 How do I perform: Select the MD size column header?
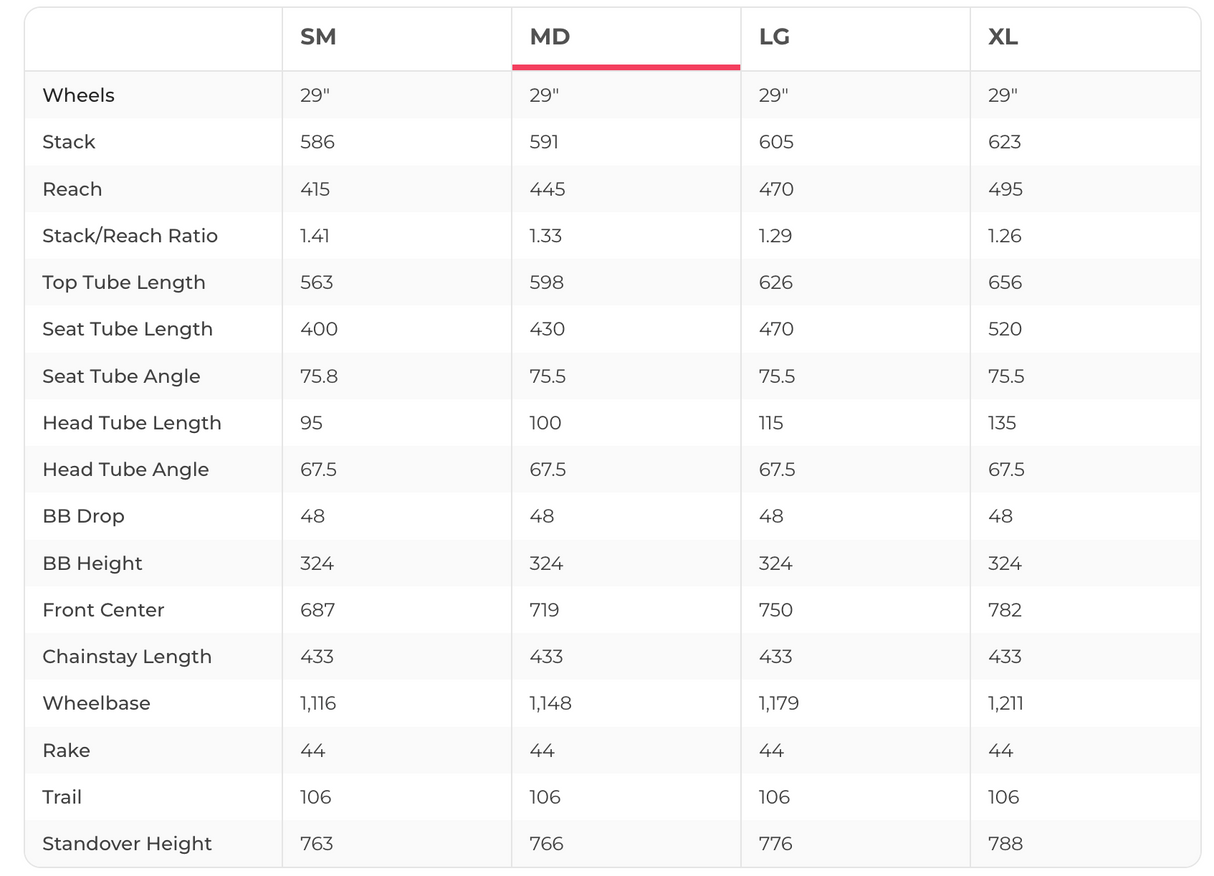click(550, 37)
